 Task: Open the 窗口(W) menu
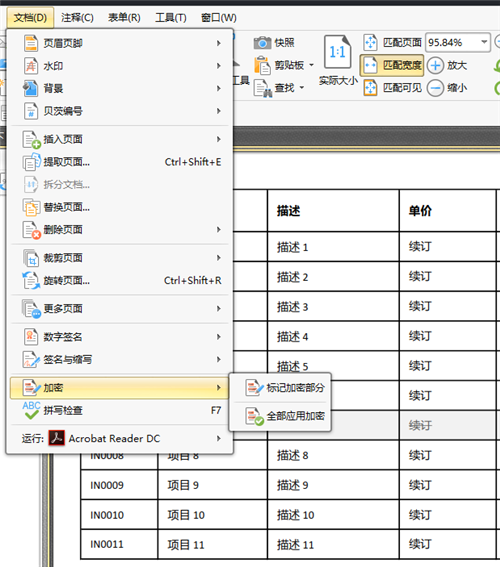[x=219, y=17]
